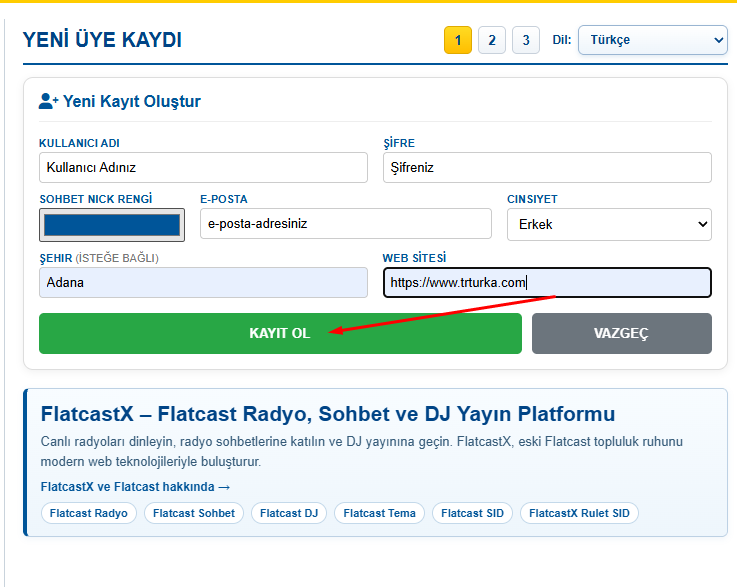This screenshot has height=587, width=737.
Task: Focus the E-Posta address field
Action: click(x=345, y=224)
